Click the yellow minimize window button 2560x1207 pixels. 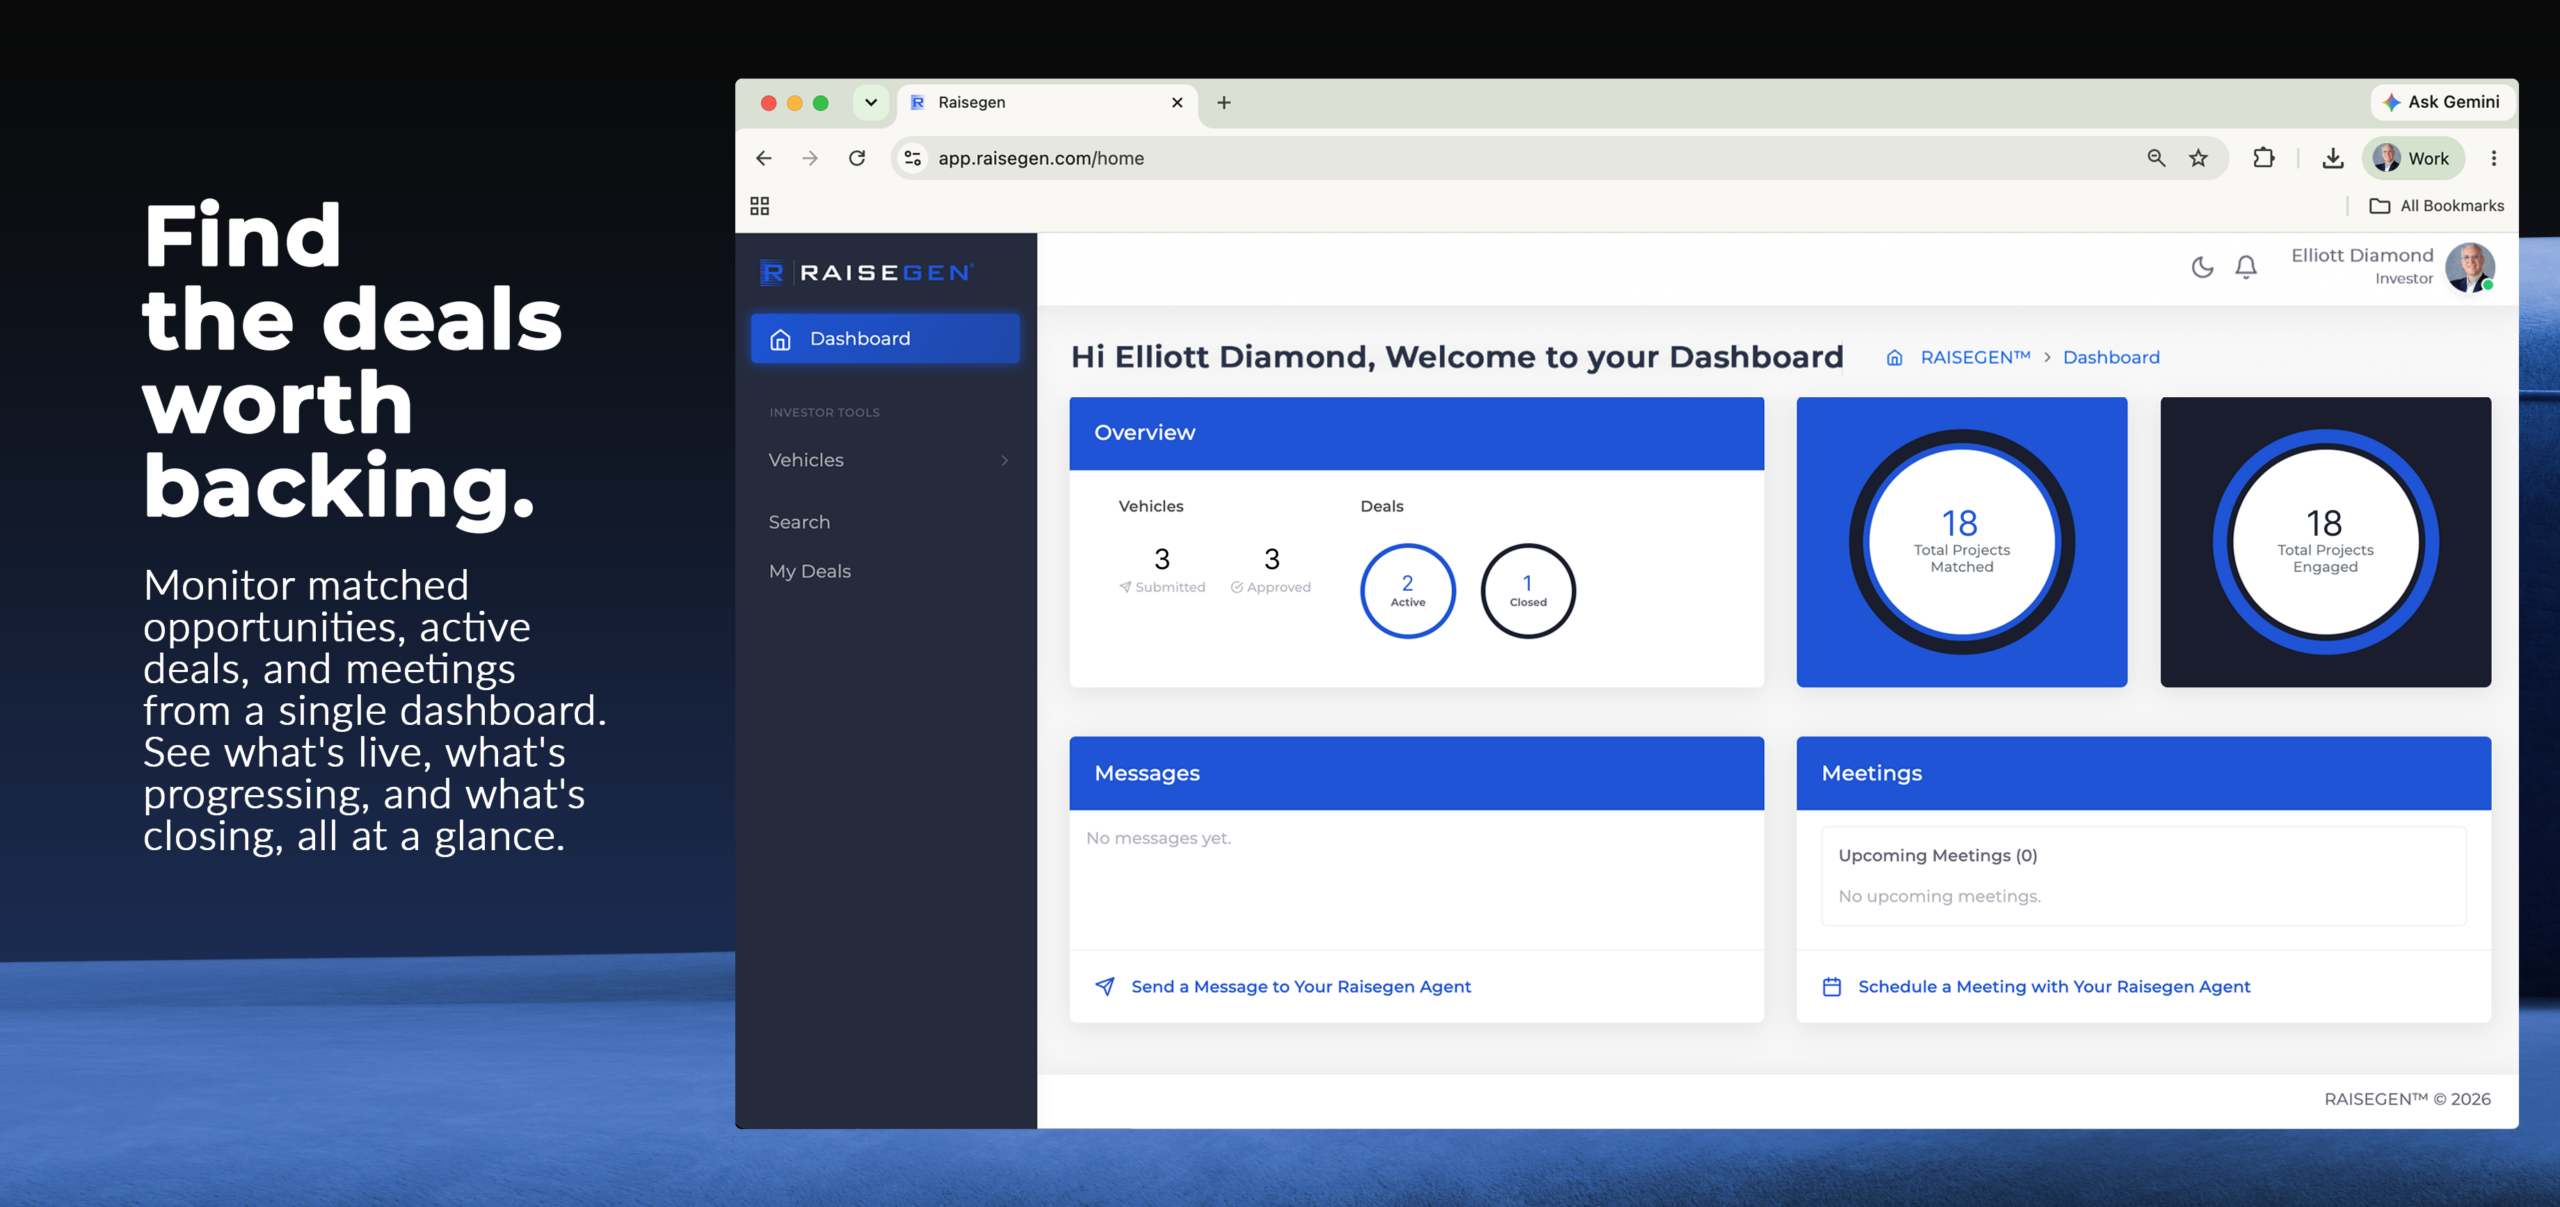pyautogui.click(x=794, y=103)
